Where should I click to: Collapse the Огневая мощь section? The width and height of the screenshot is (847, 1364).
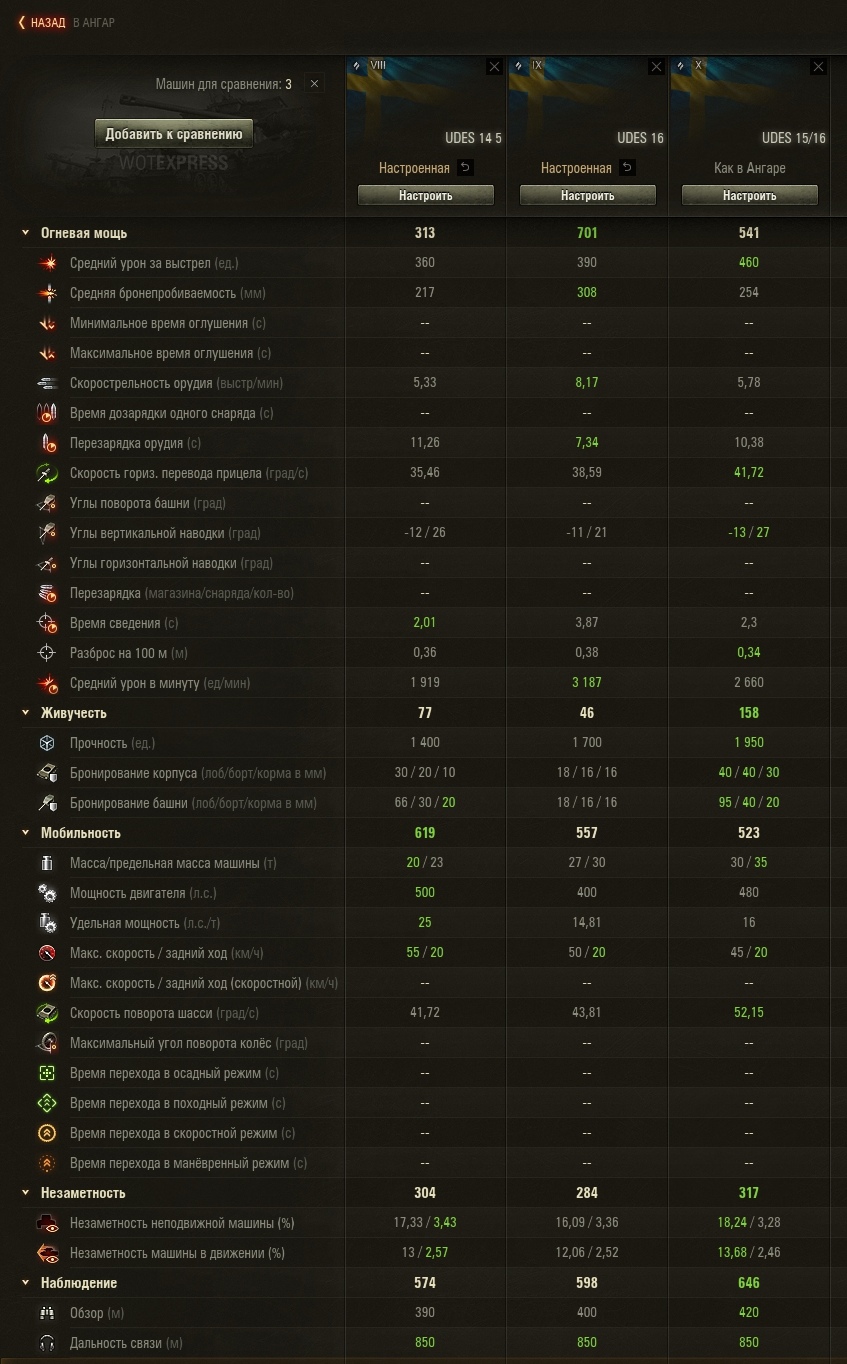tap(26, 233)
